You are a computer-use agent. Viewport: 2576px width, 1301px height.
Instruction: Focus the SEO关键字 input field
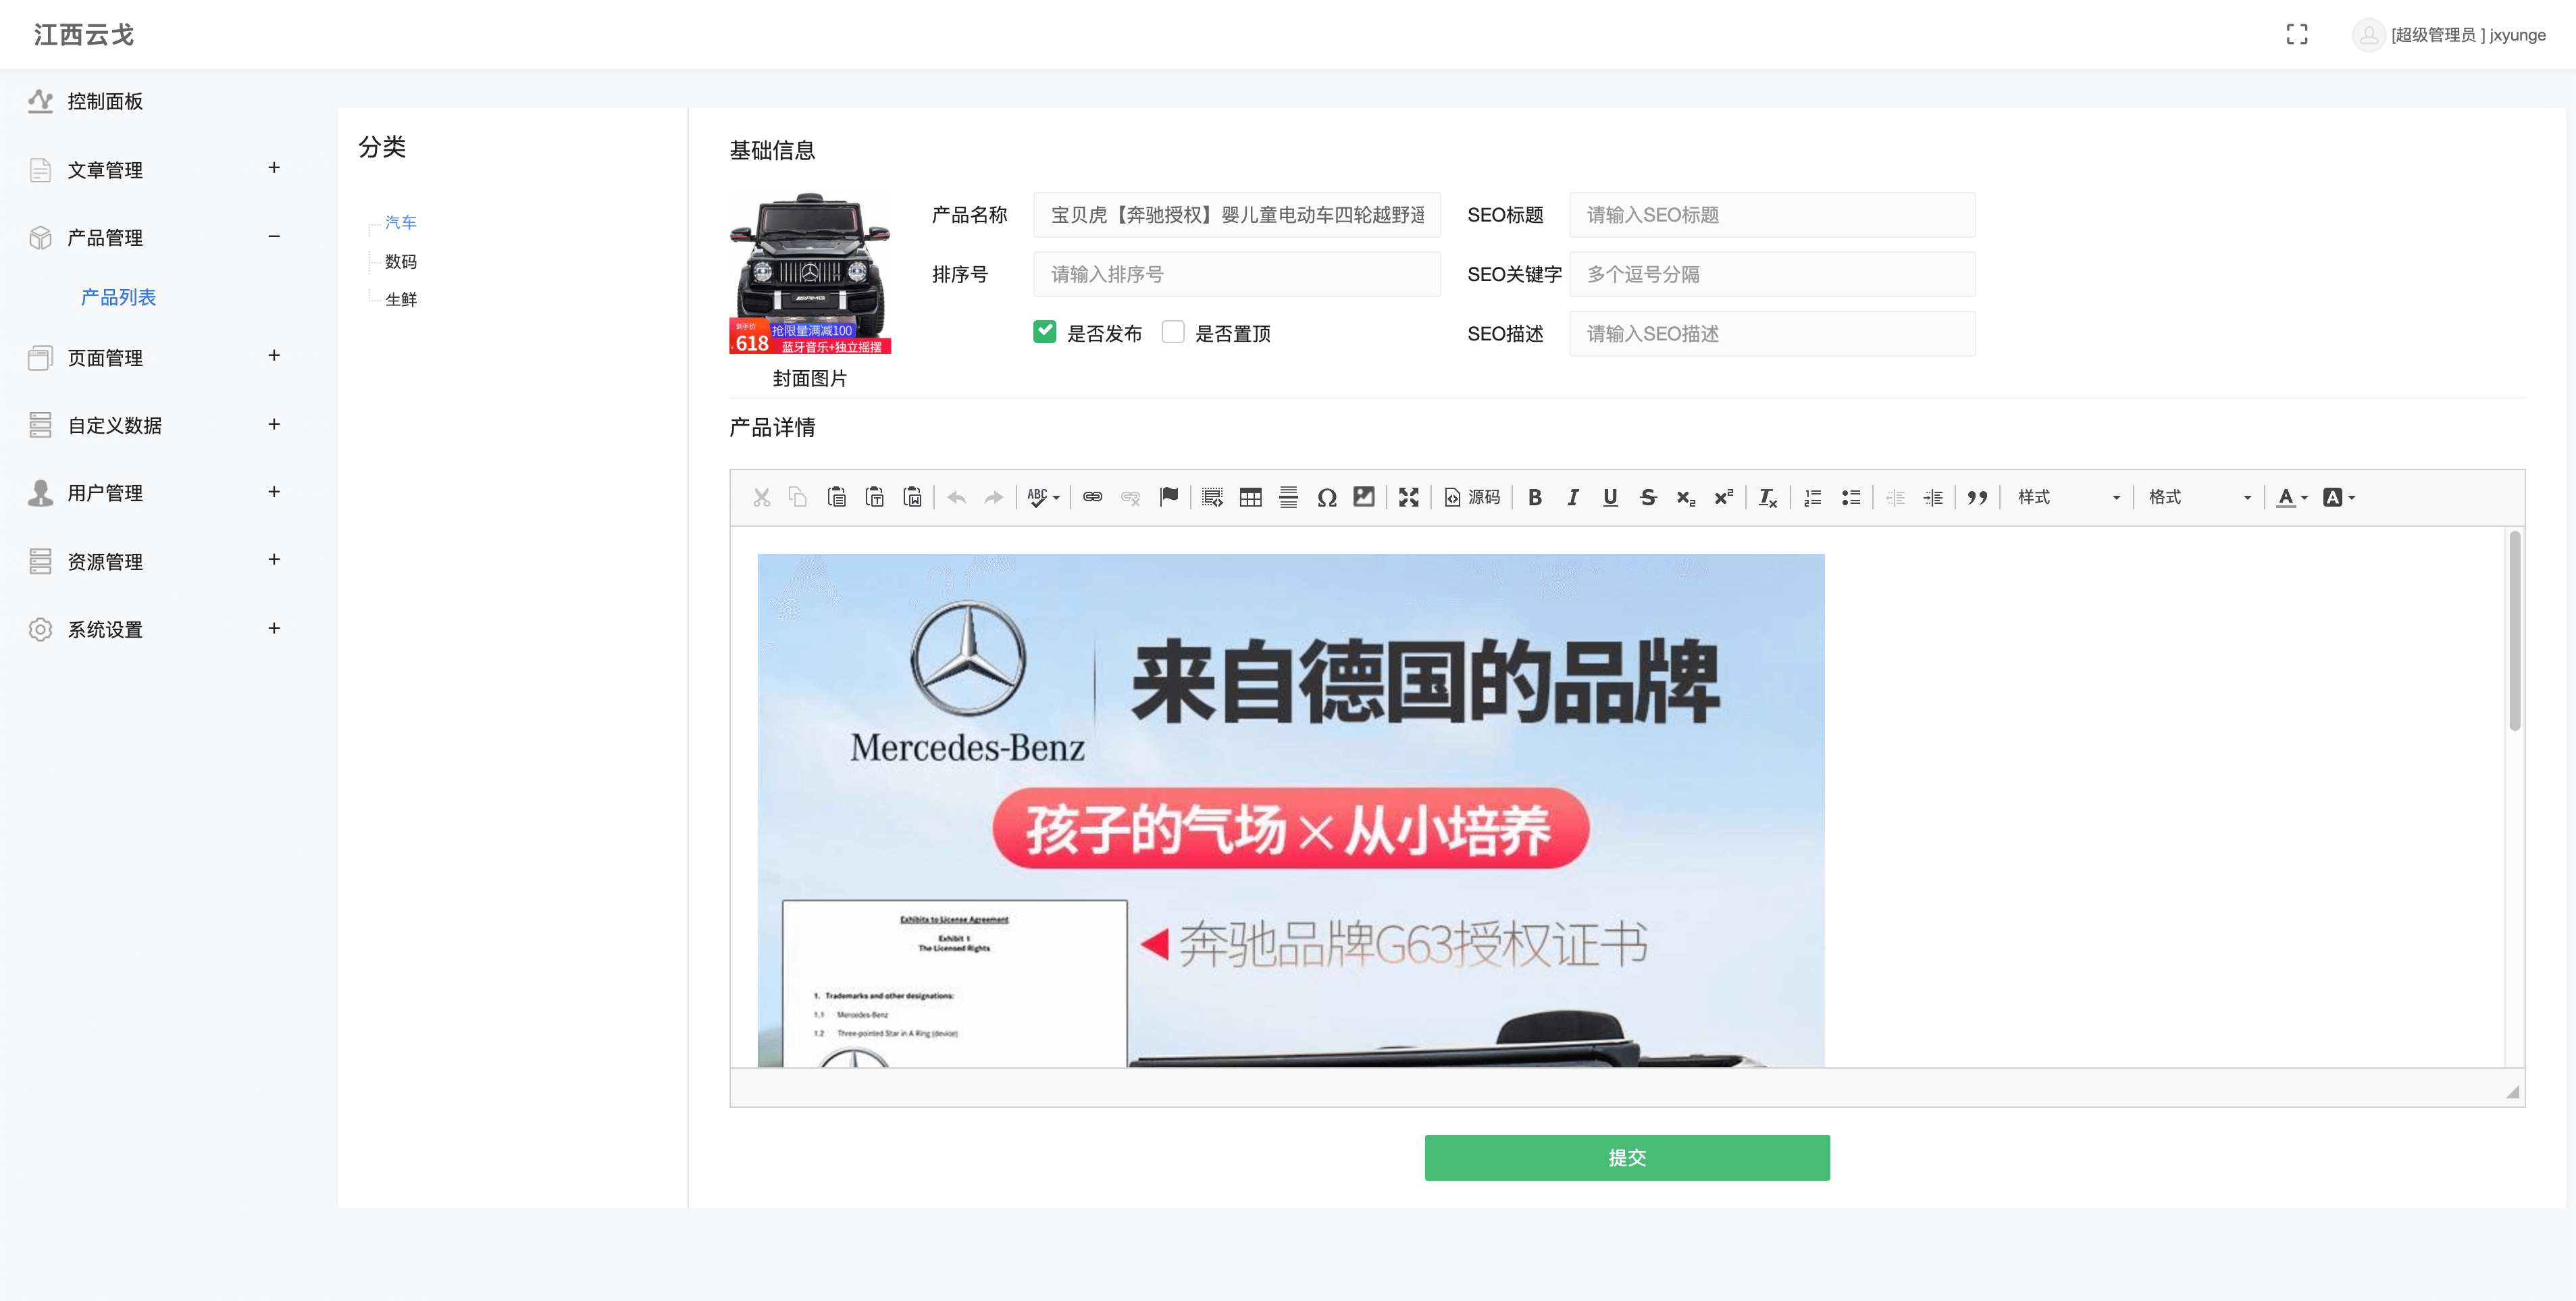pyautogui.click(x=1772, y=274)
